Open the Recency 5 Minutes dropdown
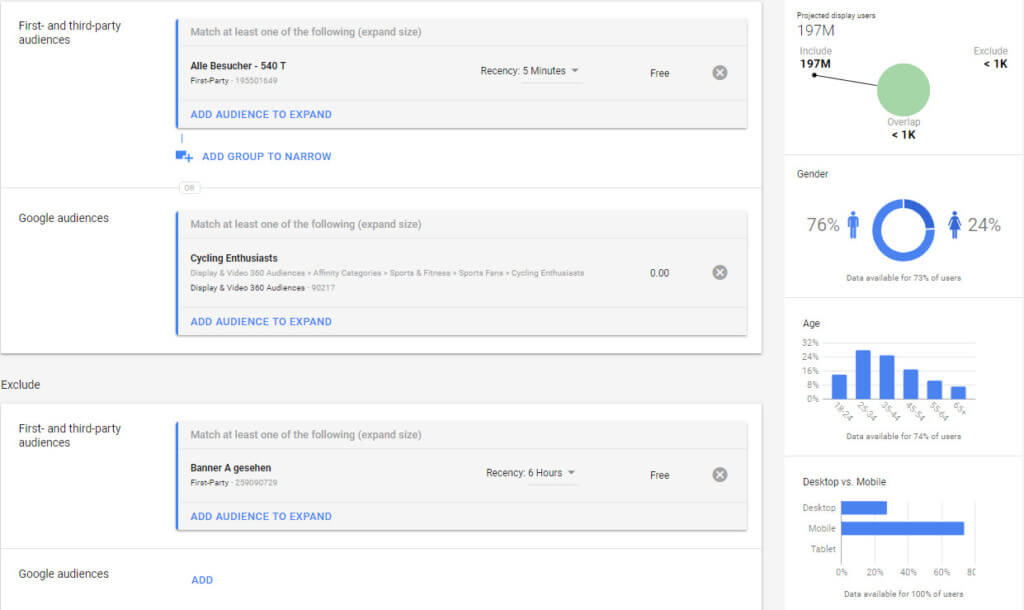 (530, 71)
